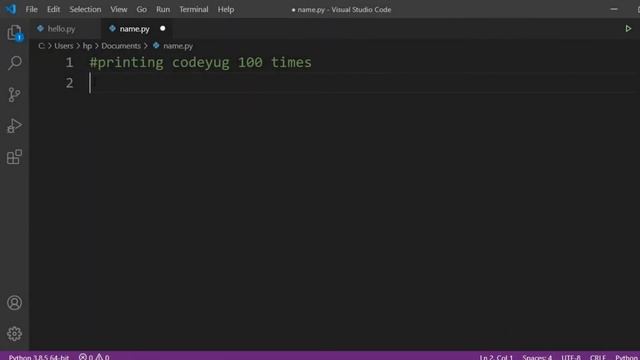This screenshot has width=640, height=360.
Task: Click the warnings count icon in status bar
Action: click(99, 357)
